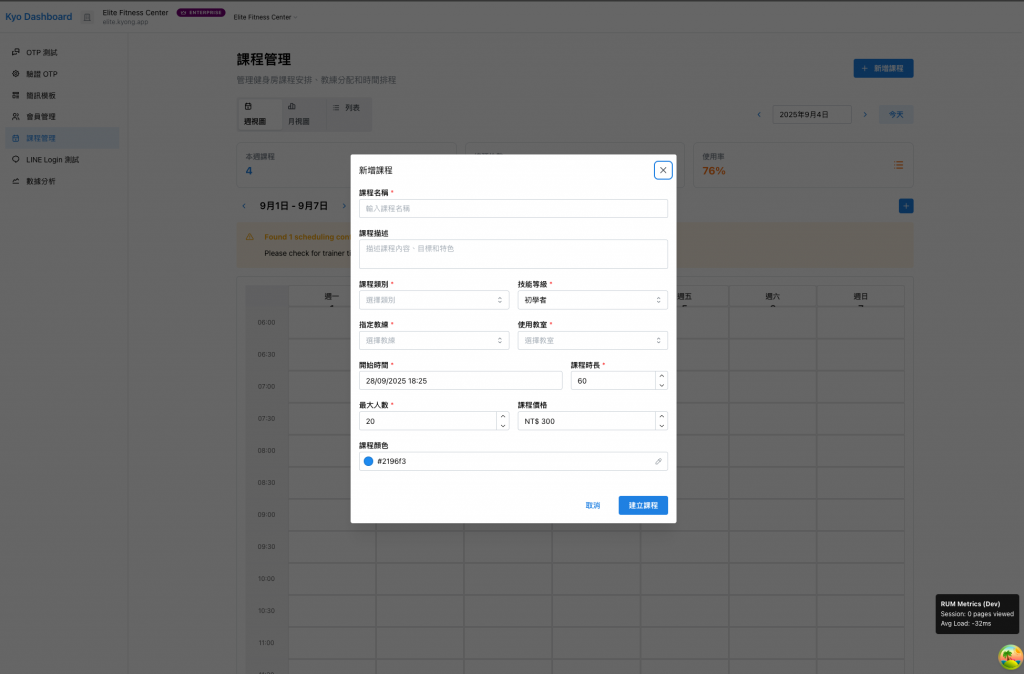Click the 週六 column header
The image size is (1024, 674).
(773, 297)
